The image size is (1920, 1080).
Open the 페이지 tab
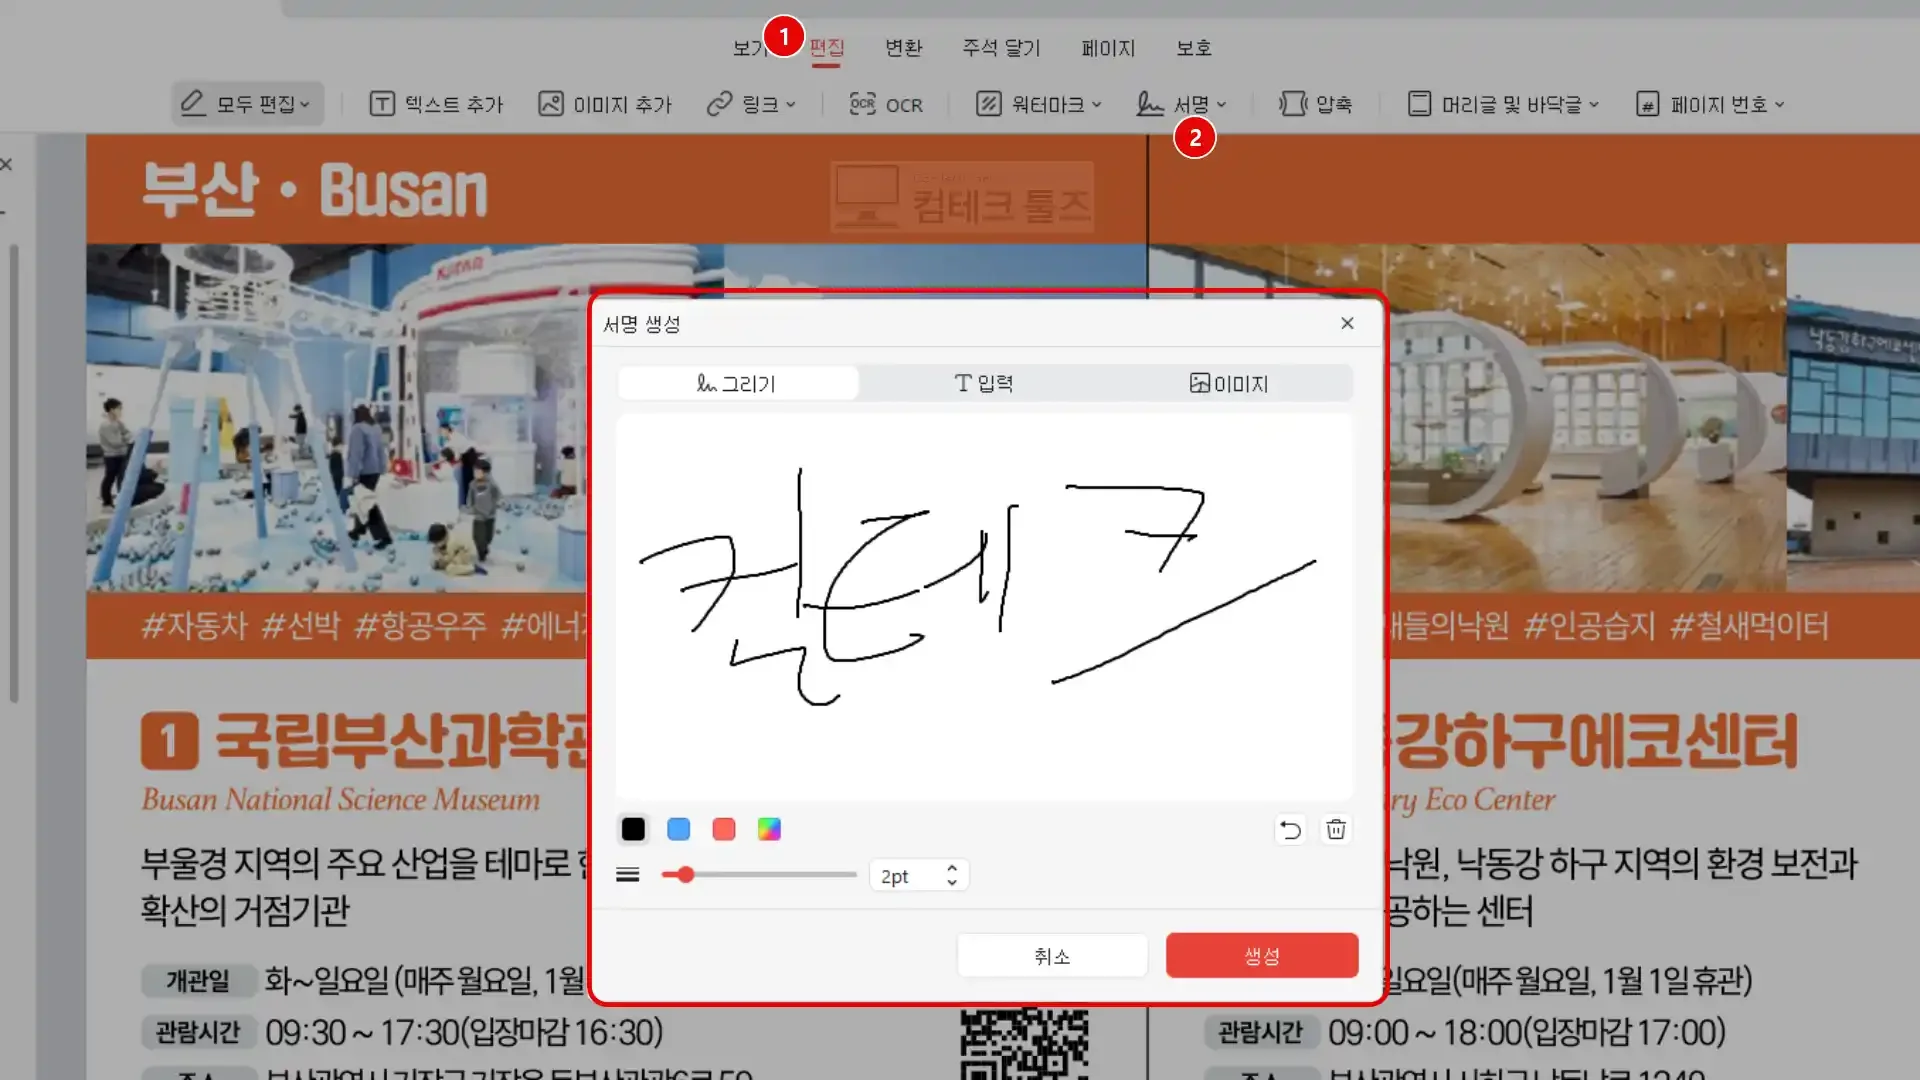[1108, 48]
